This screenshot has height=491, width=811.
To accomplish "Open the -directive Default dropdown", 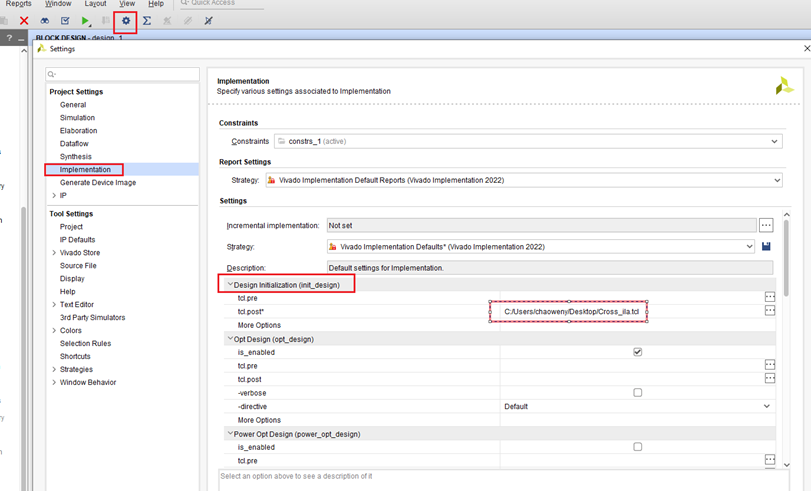I will 637,406.
